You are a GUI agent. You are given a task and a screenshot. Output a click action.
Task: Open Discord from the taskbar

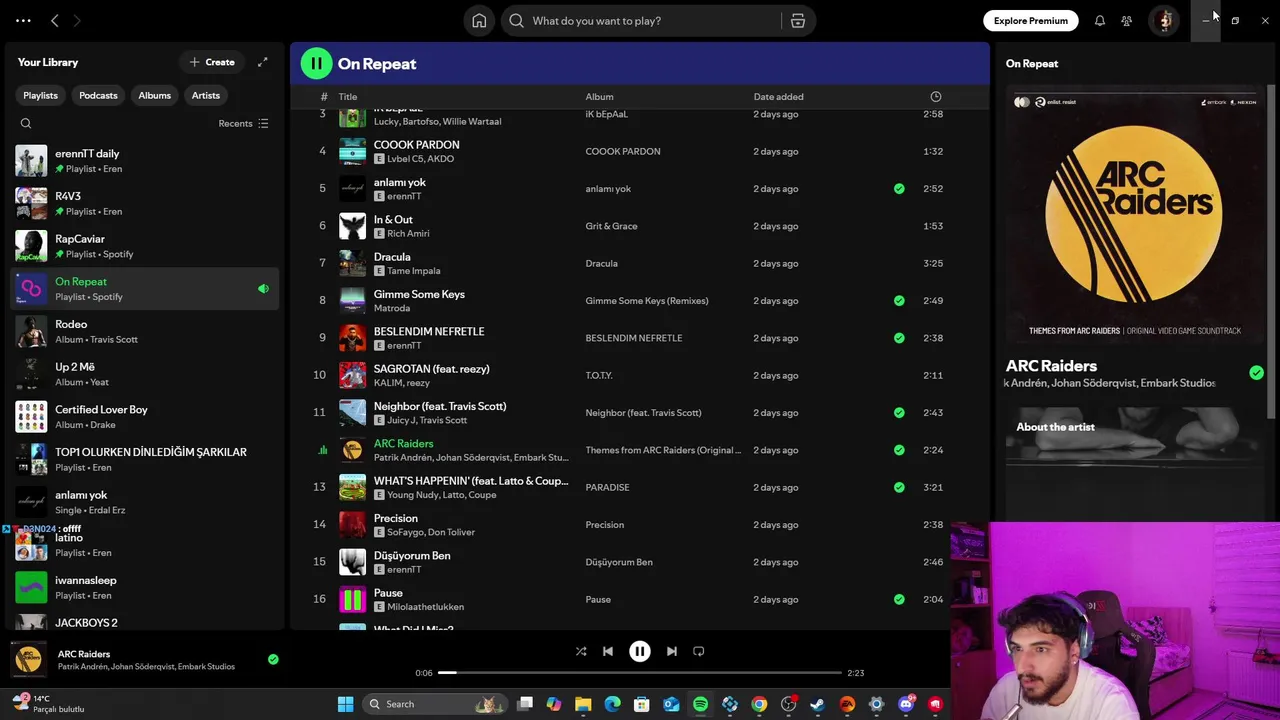906,704
